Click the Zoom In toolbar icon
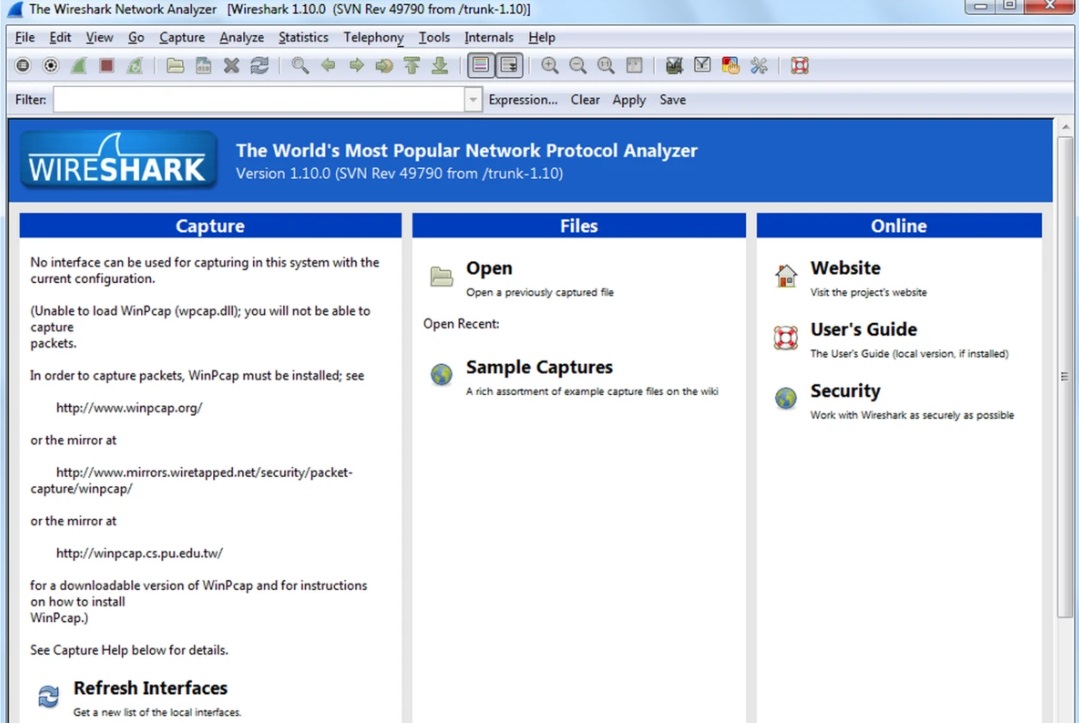Image resolution: width=1079 pixels, height=723 pixels. click(x=550, y=66)
